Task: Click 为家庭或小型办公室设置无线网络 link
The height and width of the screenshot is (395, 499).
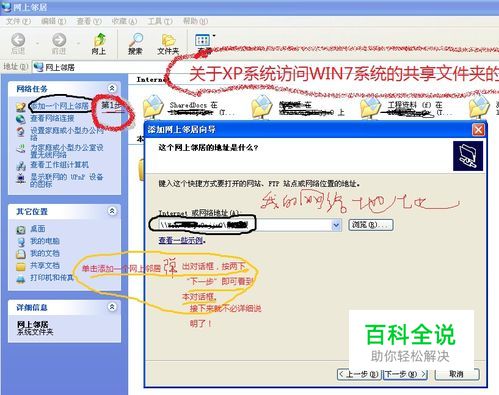Action: coord(67,151)
